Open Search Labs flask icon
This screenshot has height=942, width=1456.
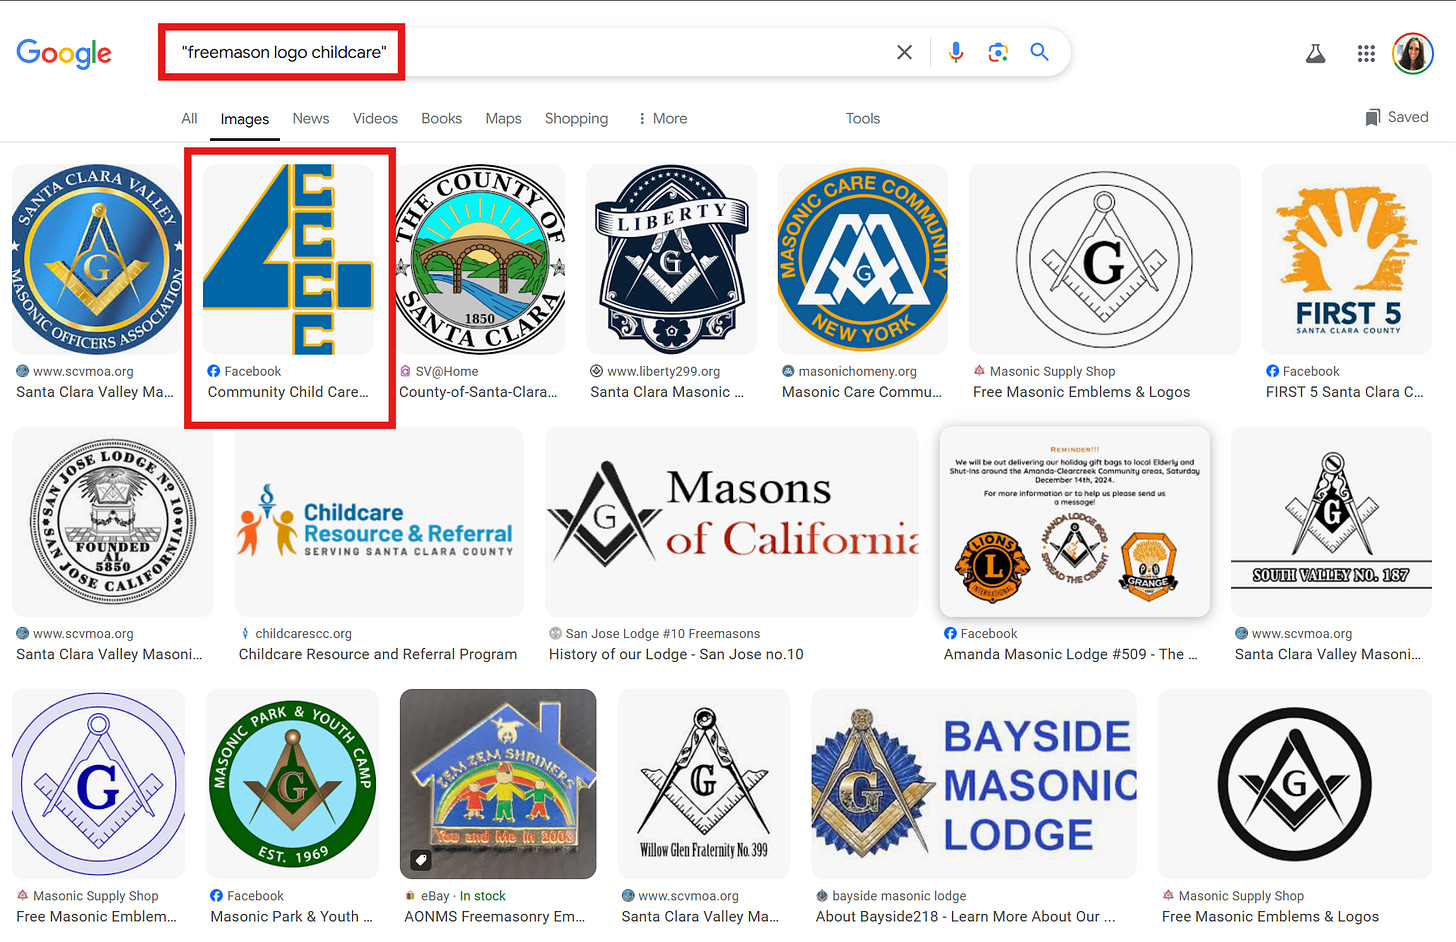(x=1316, y=53)
